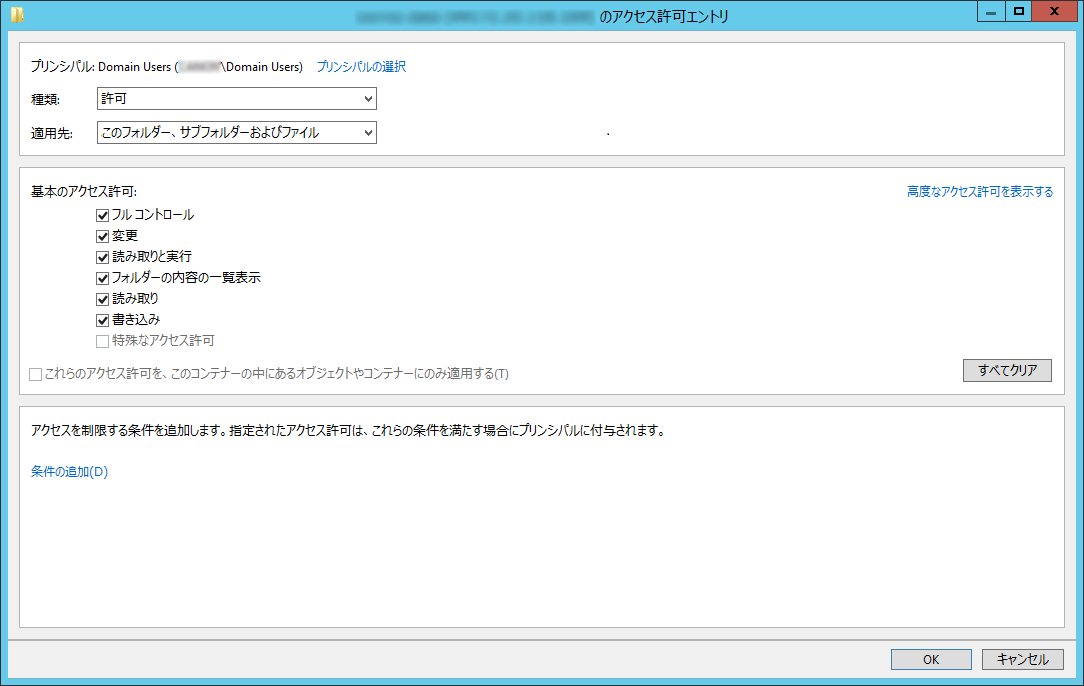Click the 基本のアクセス許可: heading text
Screen dimensions: 1084x686
(x=84, y=192)
